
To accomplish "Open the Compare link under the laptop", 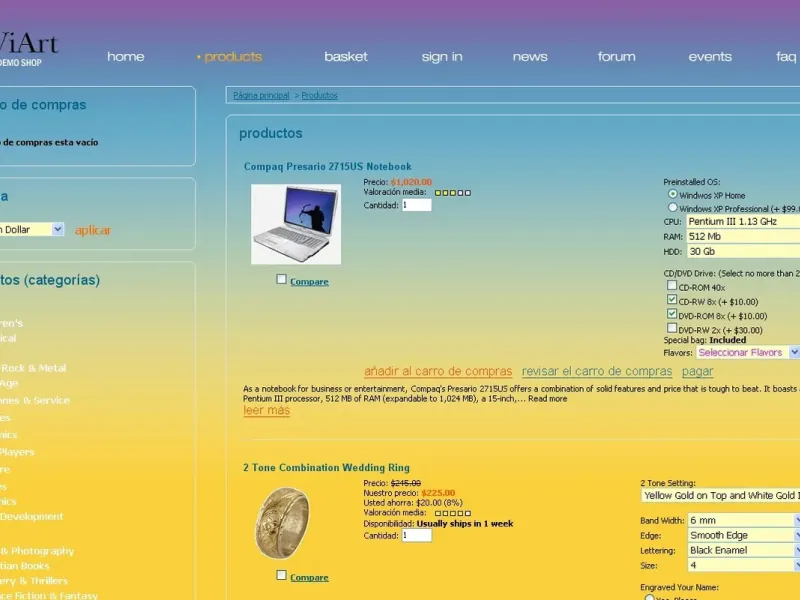I will point(309,282).
